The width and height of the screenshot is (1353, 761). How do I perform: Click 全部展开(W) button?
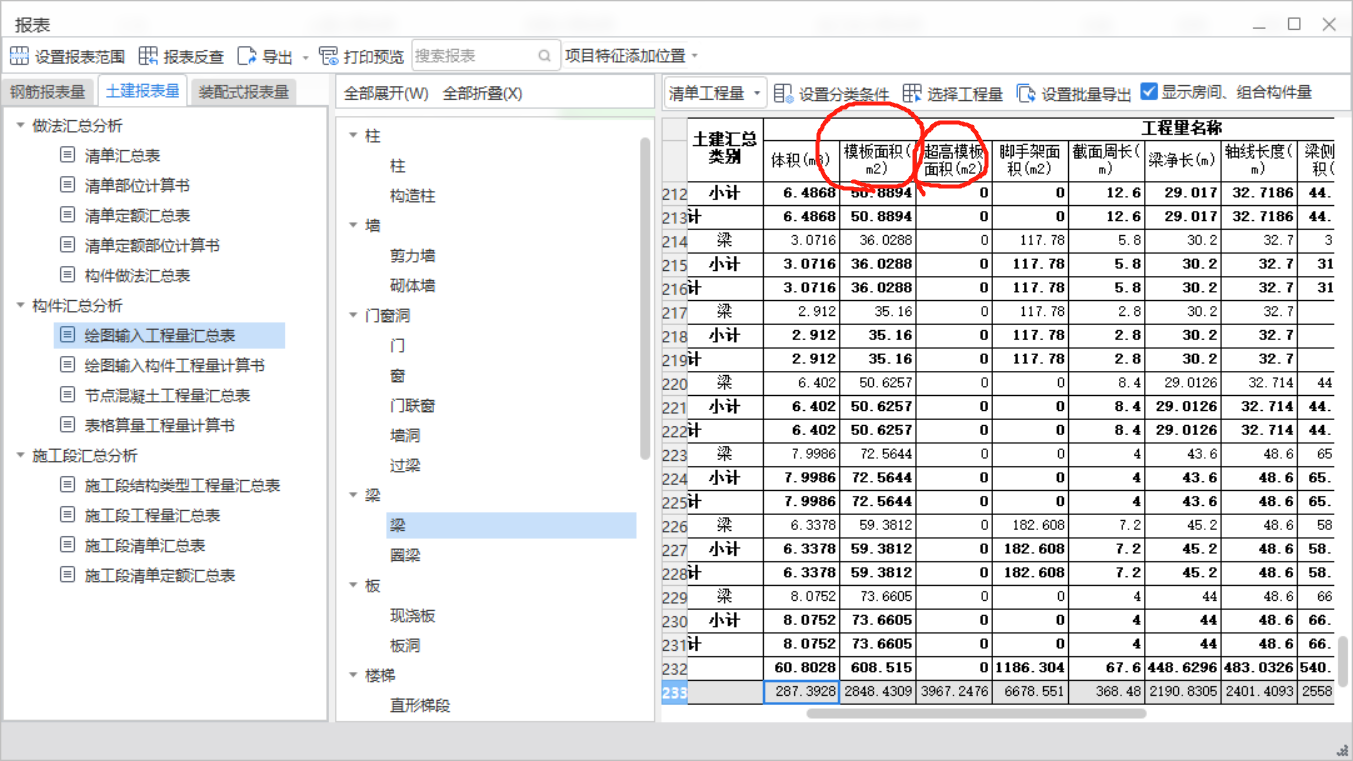pyautogui.click(x=386, y=93)
